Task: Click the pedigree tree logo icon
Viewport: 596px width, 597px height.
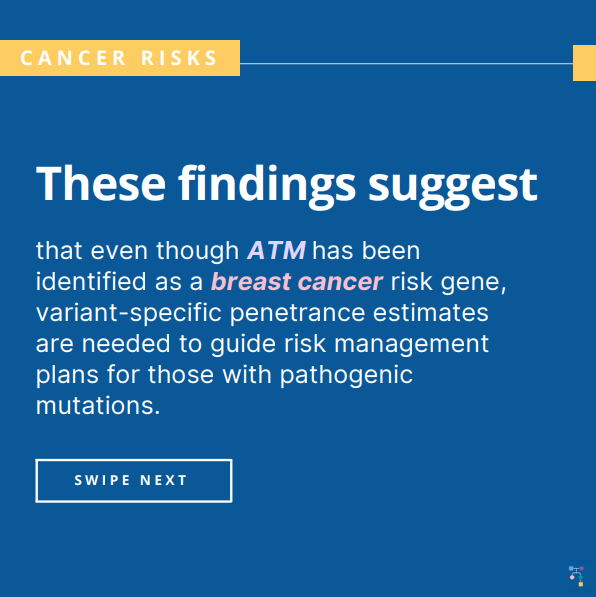Action: [x=577, y=576]
